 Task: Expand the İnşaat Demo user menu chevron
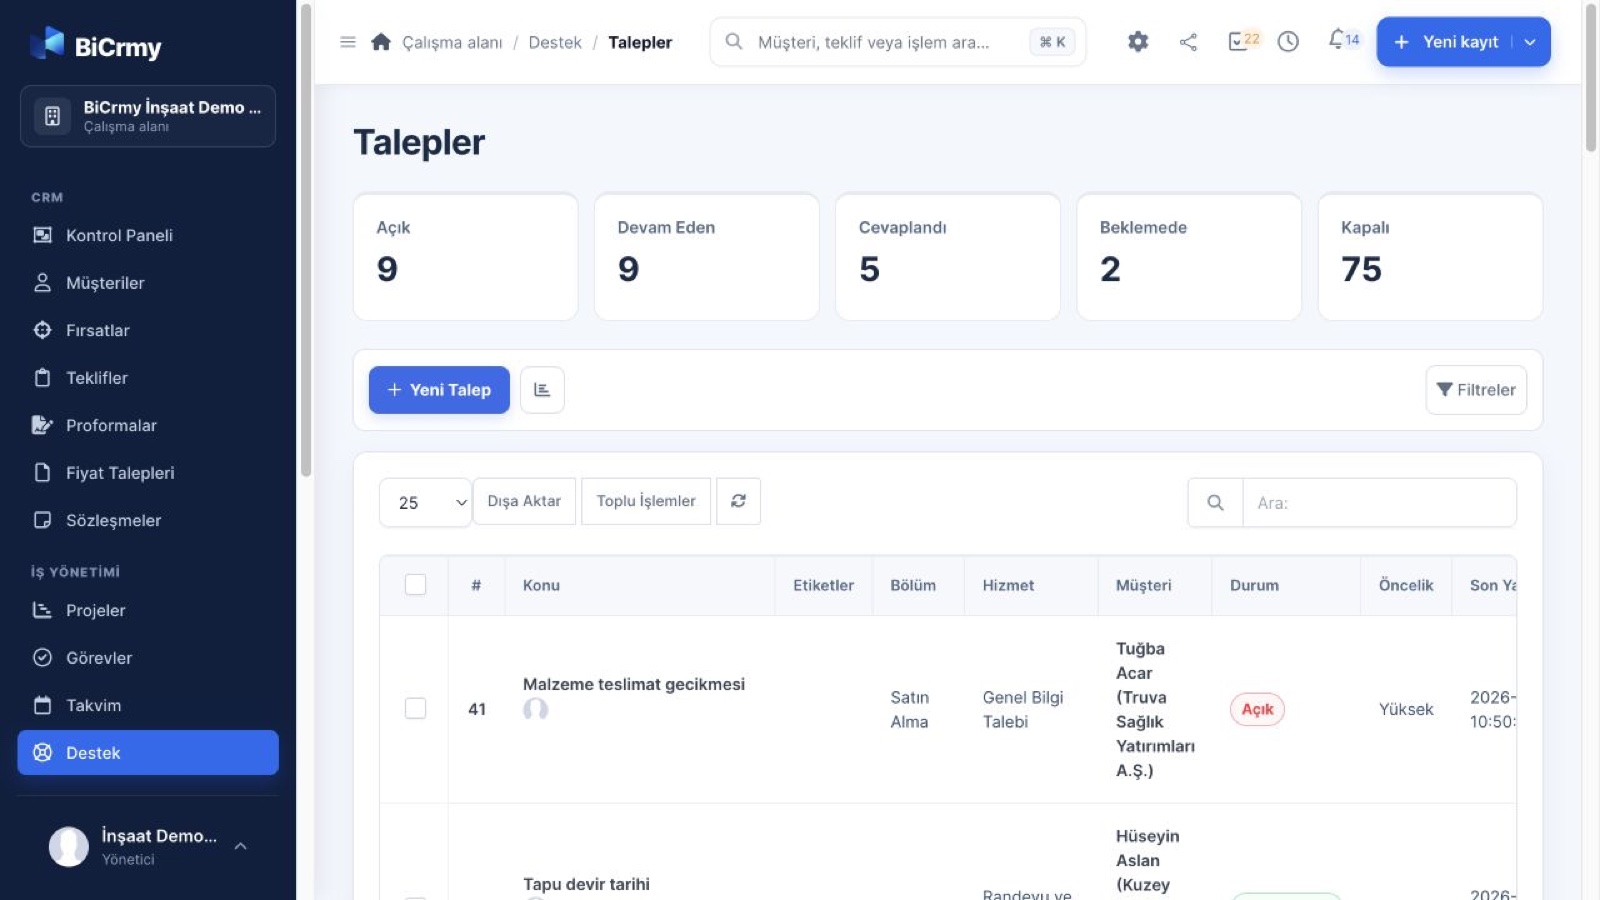pyautogui.click(x=241, y=846)
